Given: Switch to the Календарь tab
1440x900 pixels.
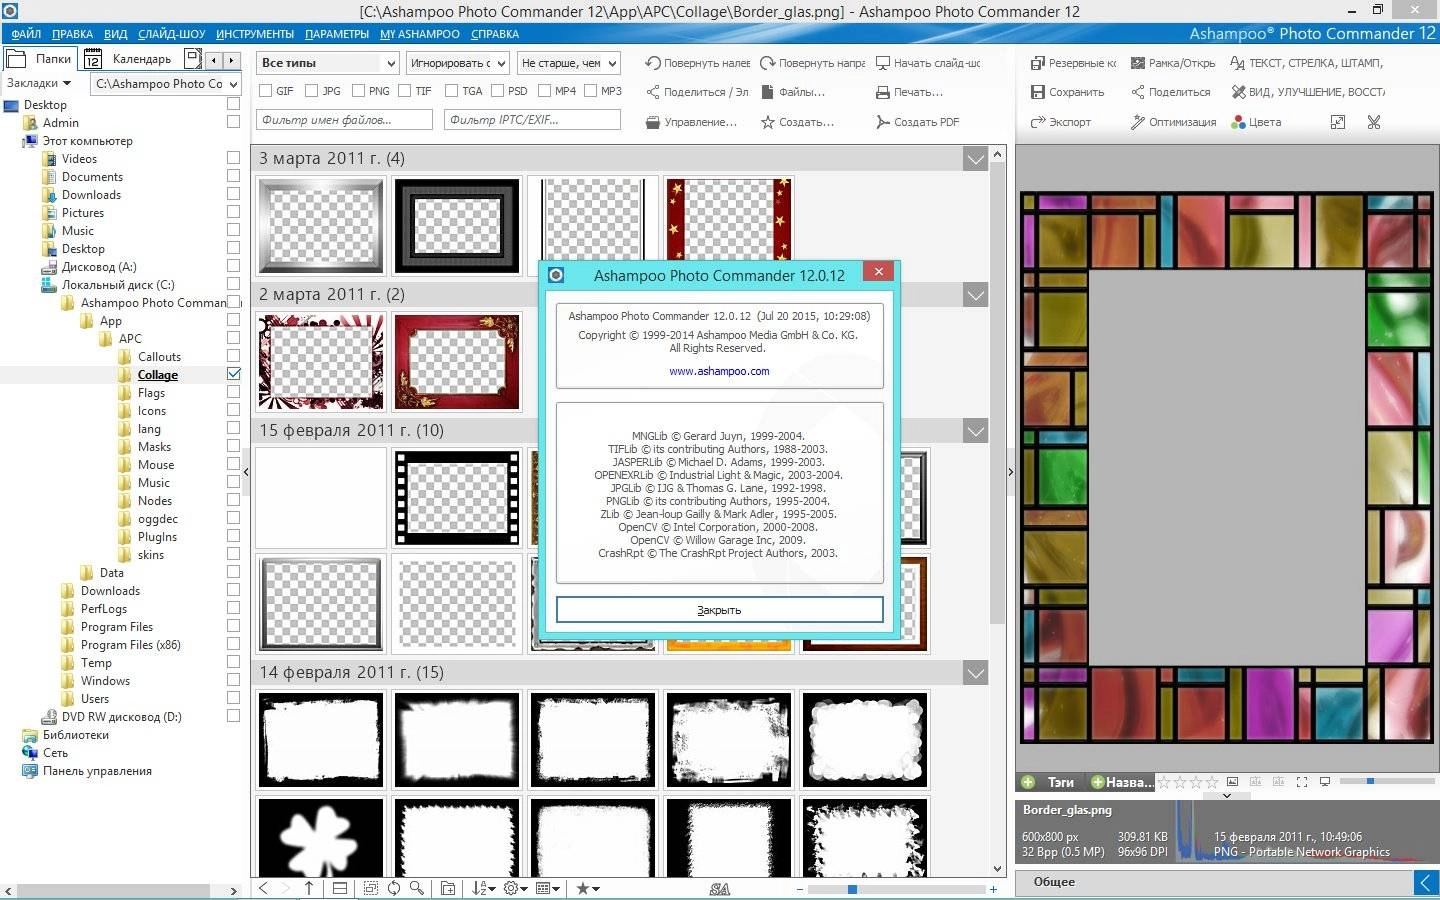Looking at the screenshot, I should pos(129,59).
